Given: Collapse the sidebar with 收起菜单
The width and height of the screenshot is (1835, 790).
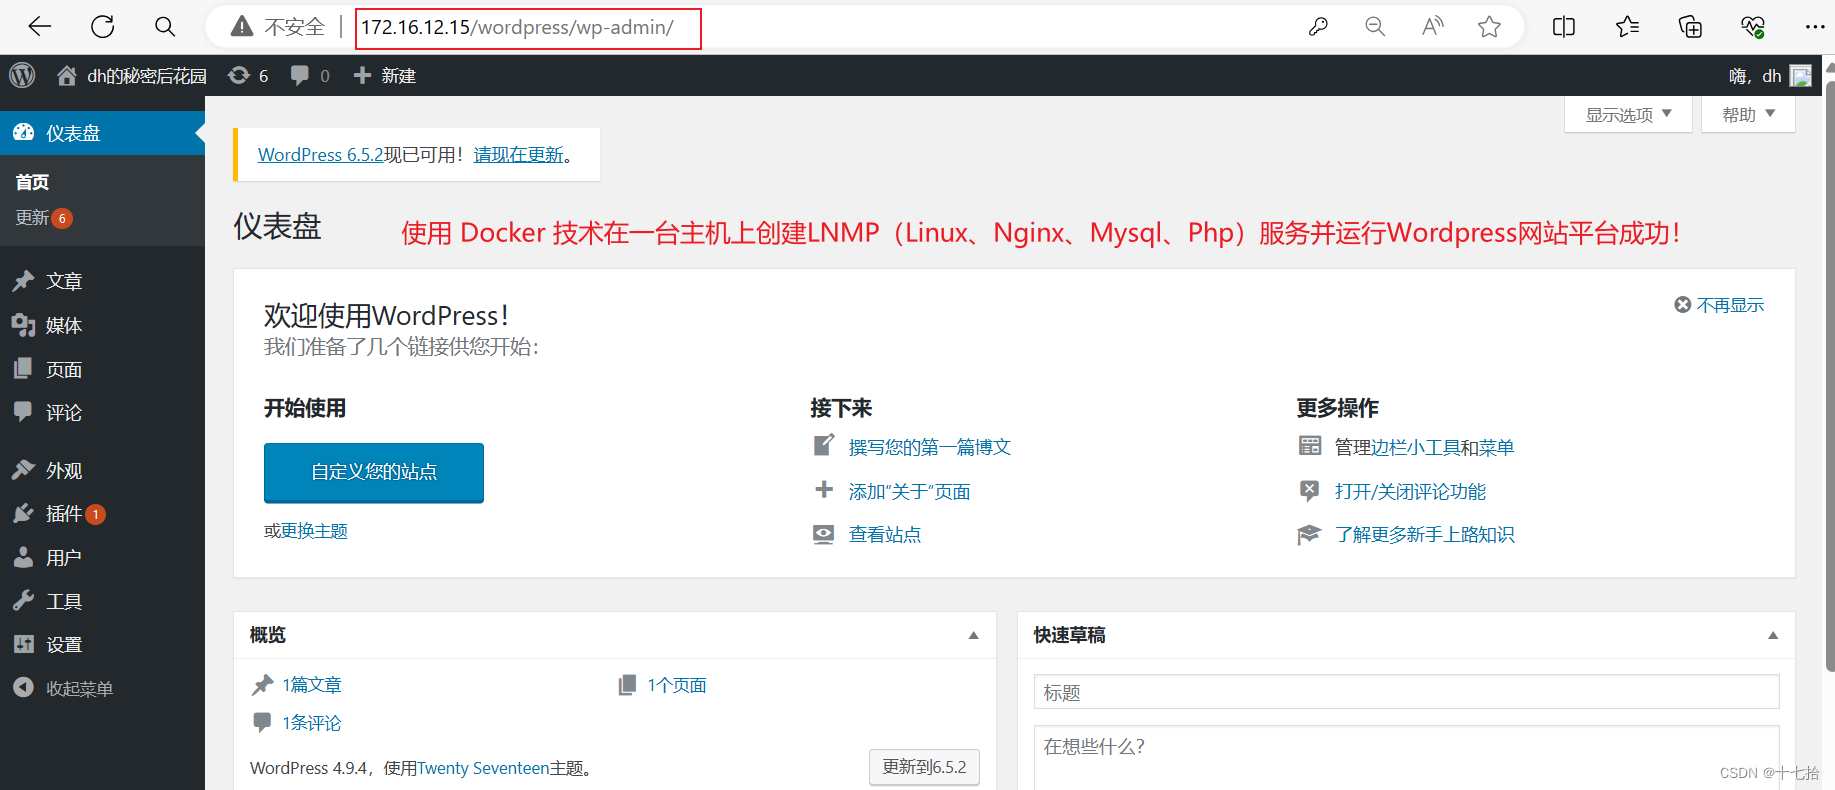Looking at the screenshot, I should point(64,688).
